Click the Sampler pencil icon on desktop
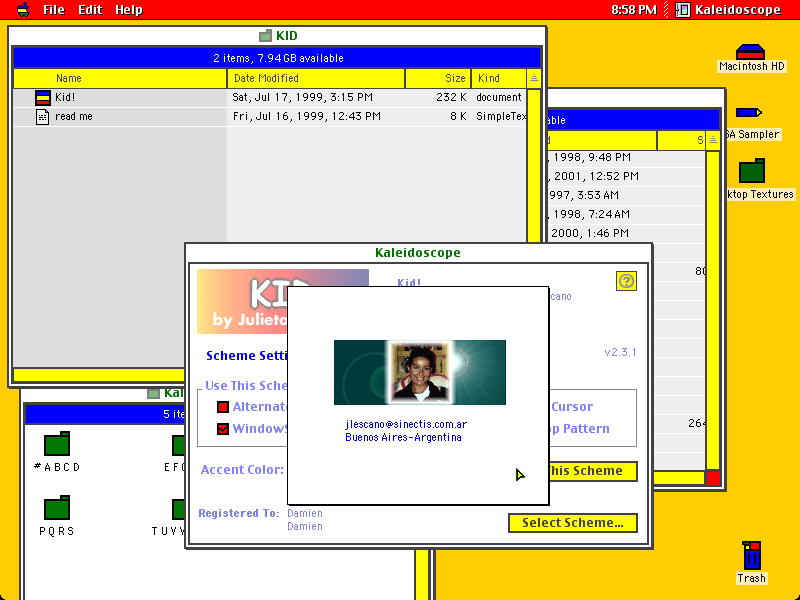The image size is (800, 600). coord(748,112)
